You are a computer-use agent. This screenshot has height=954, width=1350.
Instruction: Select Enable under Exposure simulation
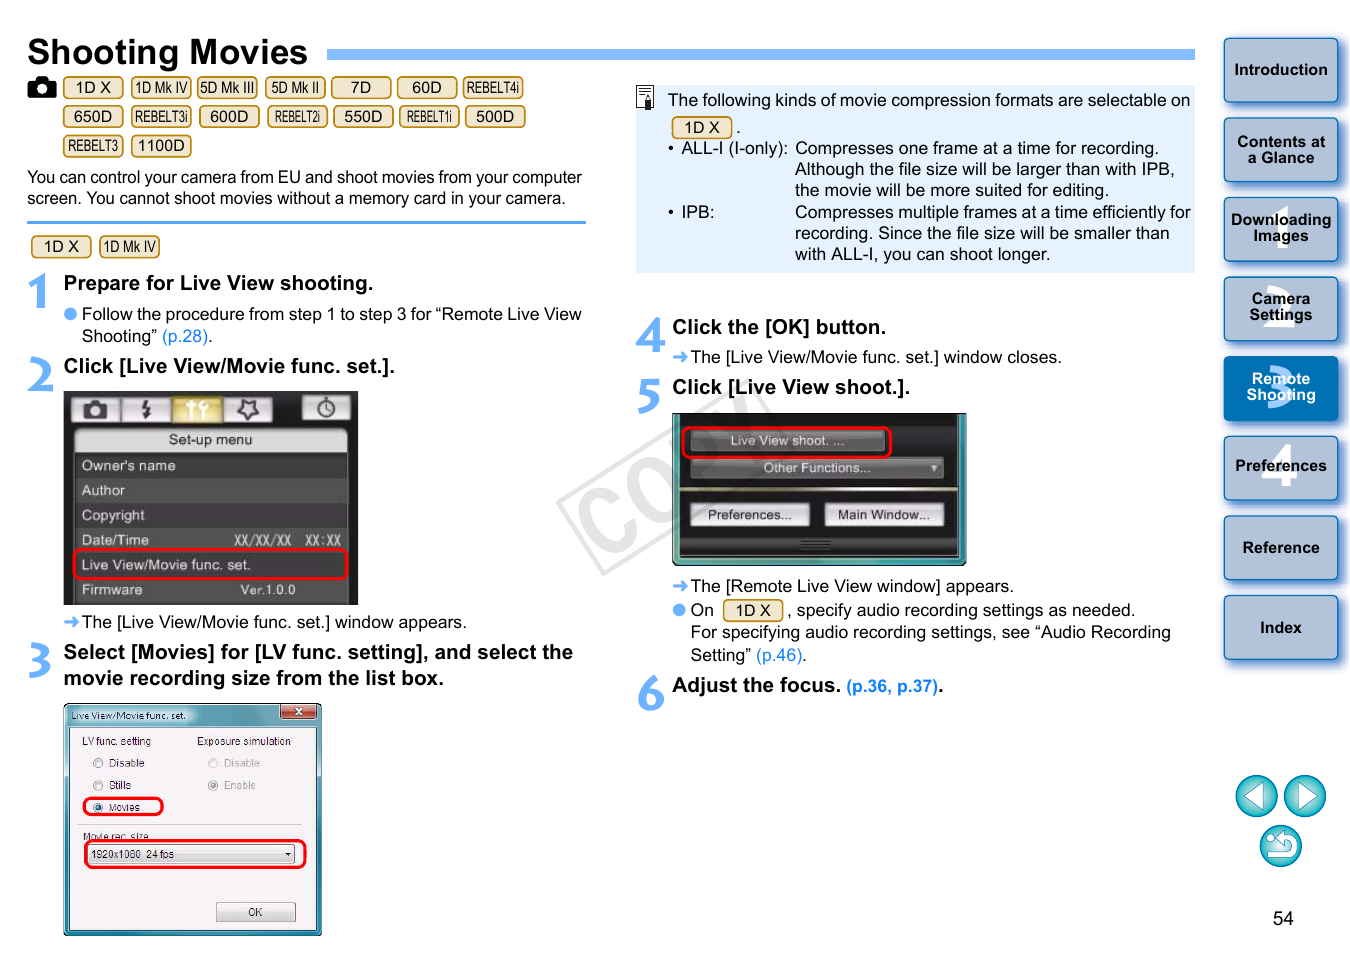pos(213,785)
